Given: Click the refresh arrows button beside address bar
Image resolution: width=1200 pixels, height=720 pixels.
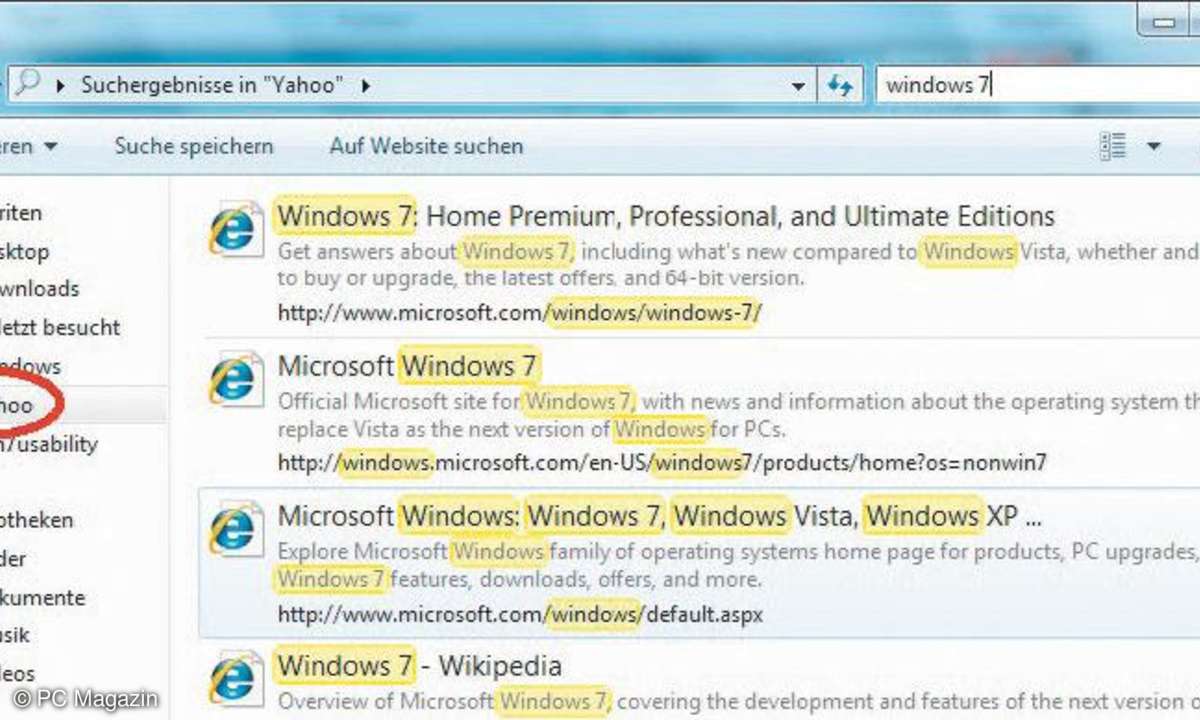Looking at the screenshot, I should click(x=840, y=86).
